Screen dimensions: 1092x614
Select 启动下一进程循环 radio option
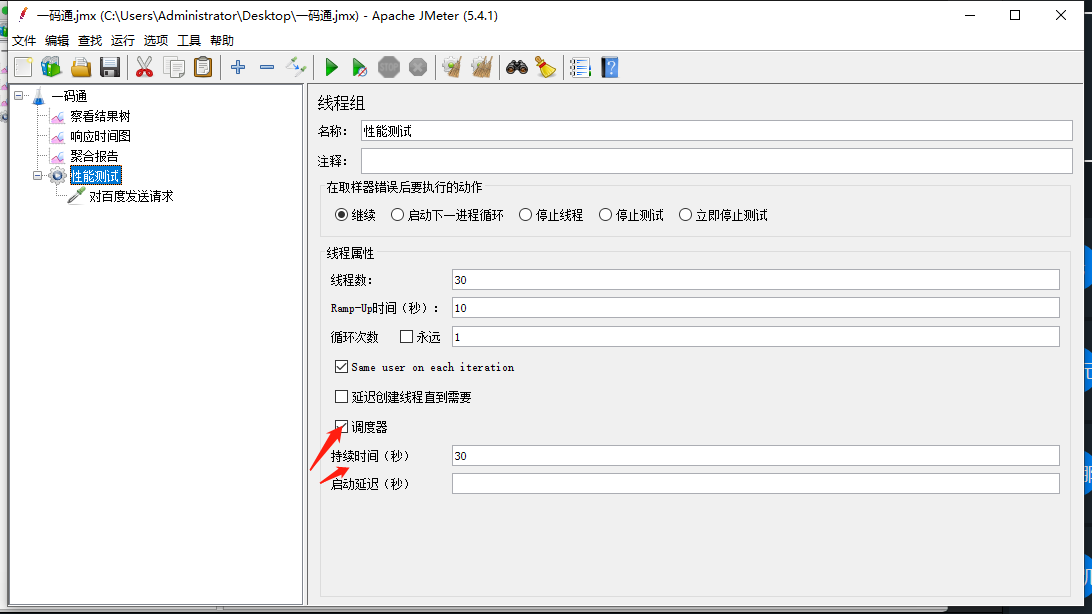coord(397,215)
